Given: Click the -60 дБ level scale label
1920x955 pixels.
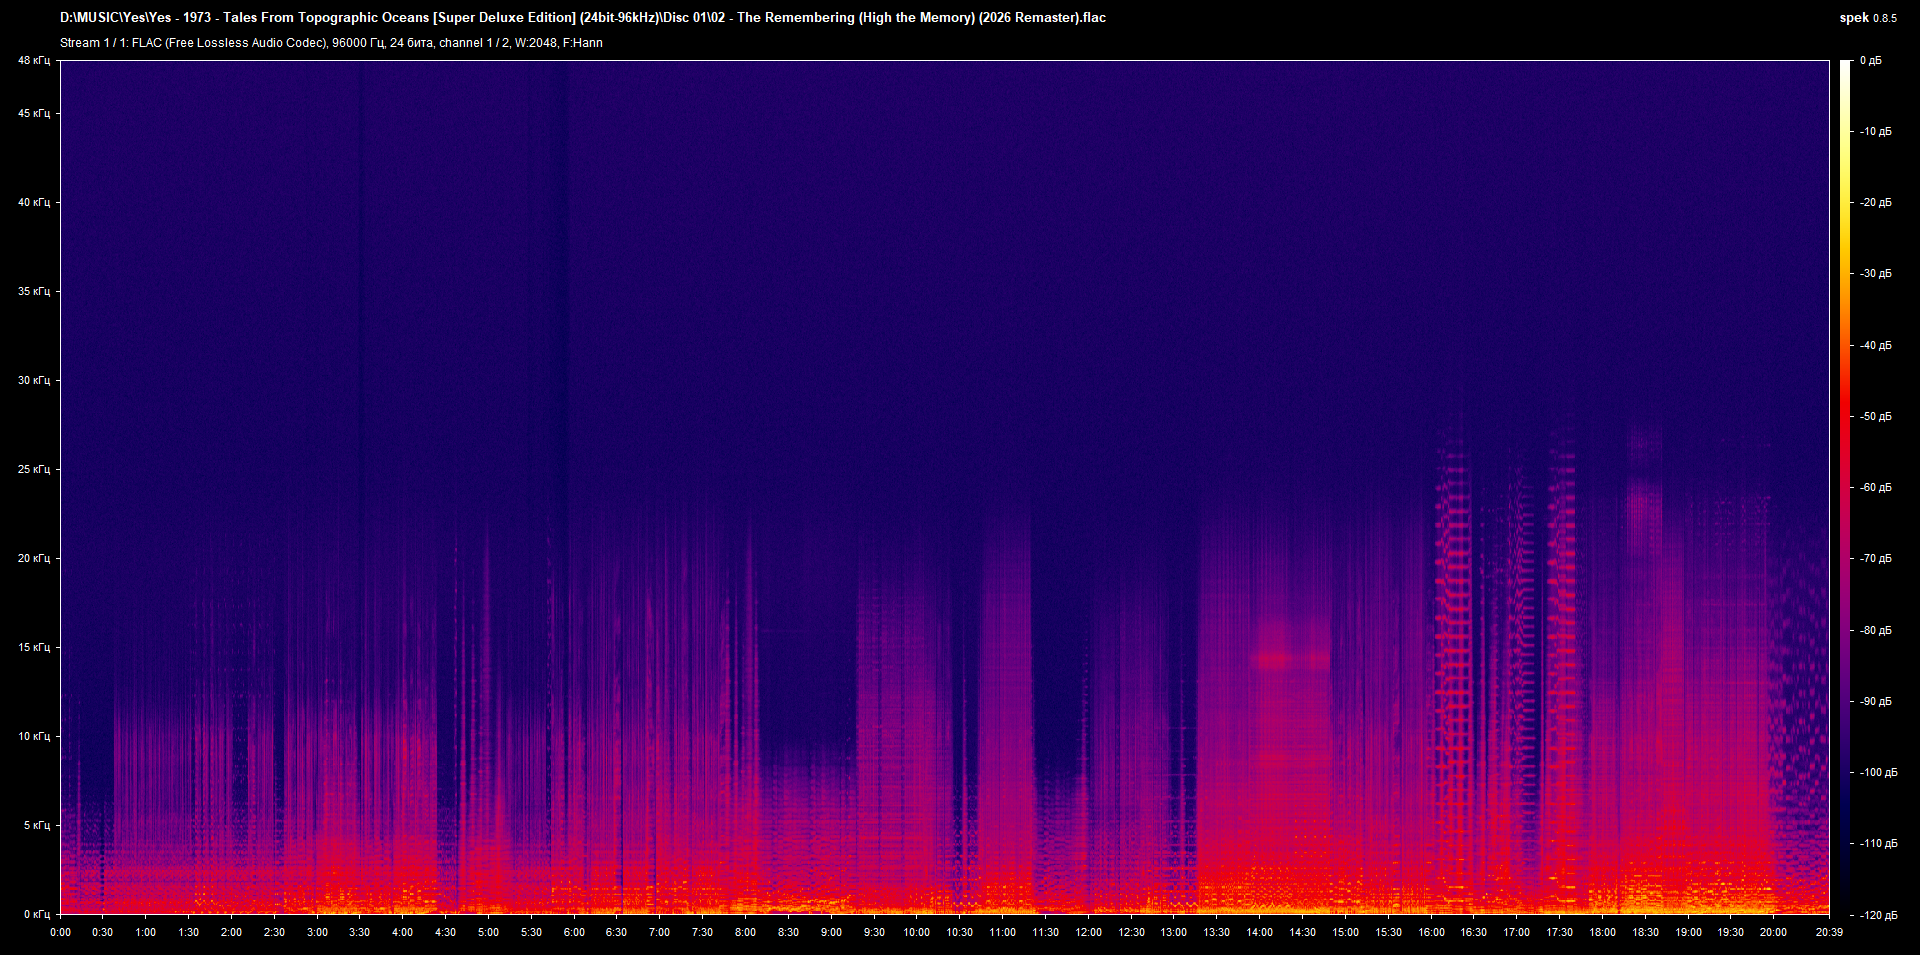Looking at the screenshot, I should (x=1875, y=488).
